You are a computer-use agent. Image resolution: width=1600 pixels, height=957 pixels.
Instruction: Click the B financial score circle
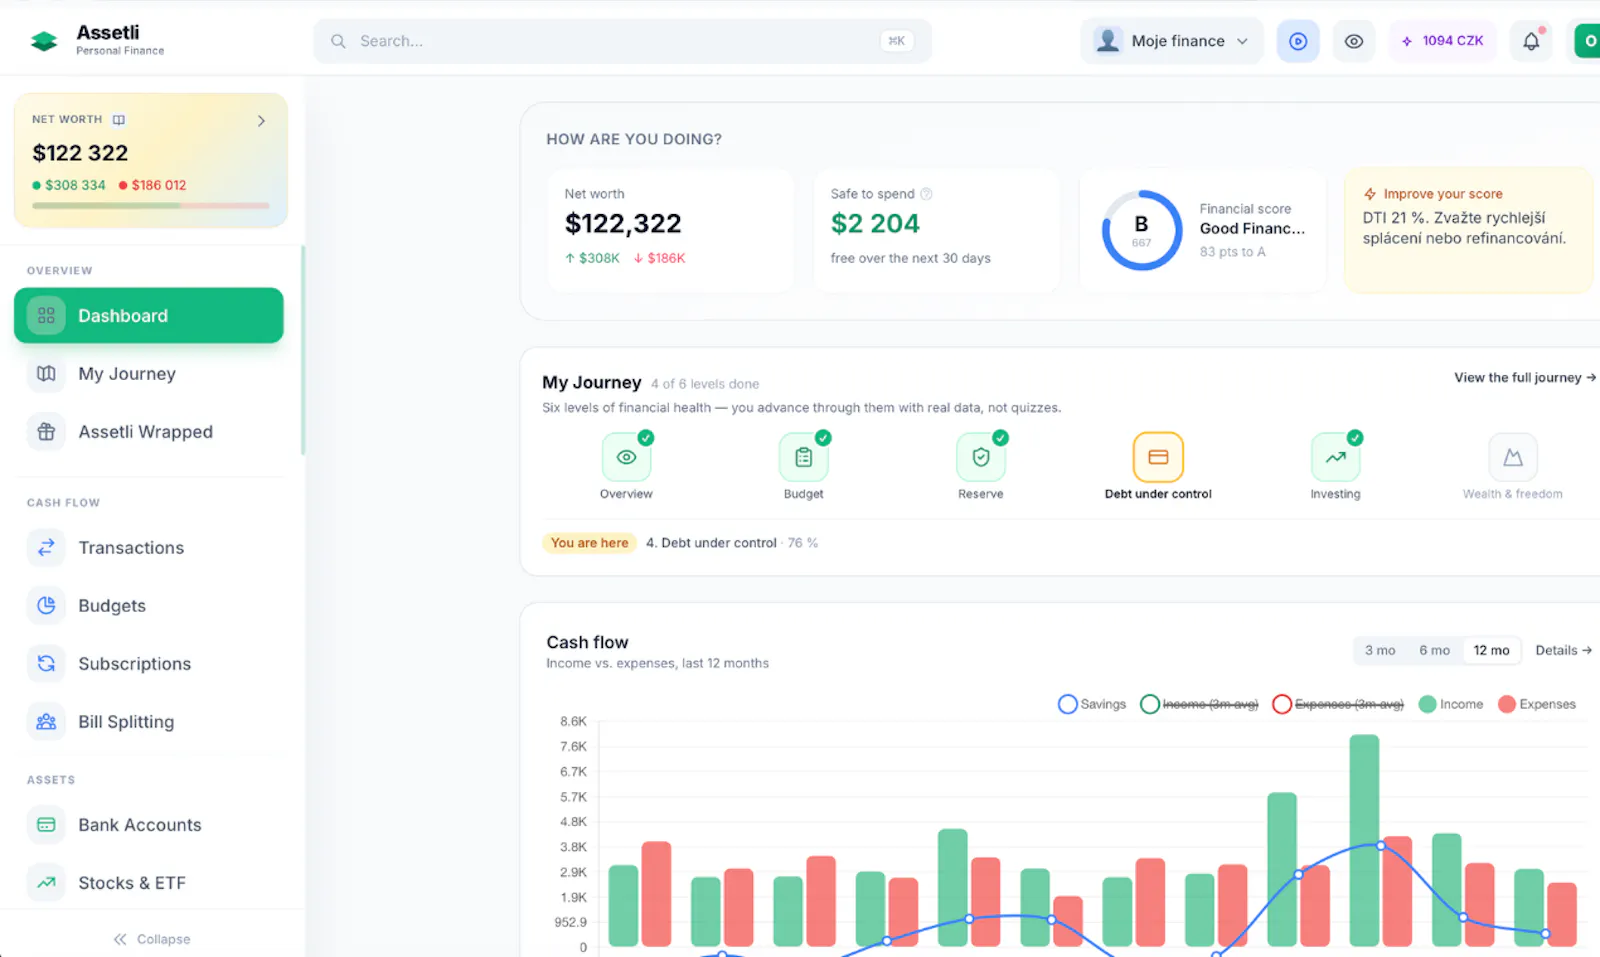1142,230
